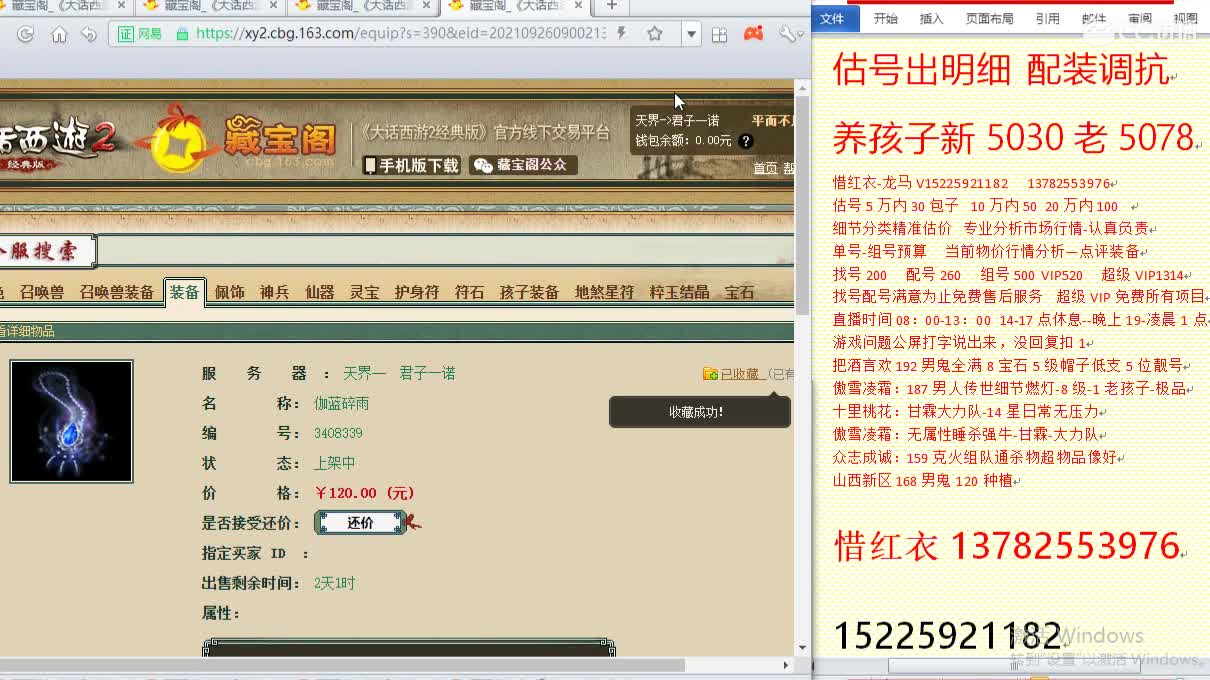Open the 视图 ribbon tab in Word
Image resolution: width=1210 pixels, height=680 pixels.
coord(1185,18)
